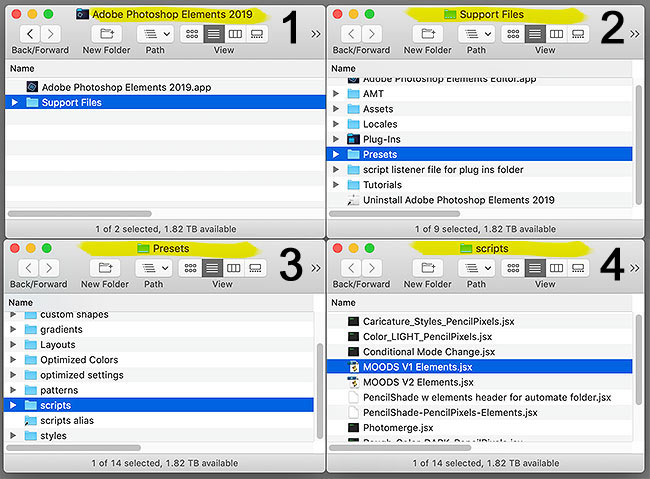Create New Folder in Support Files window
650x479 pixels.
[x=428, y=34]
